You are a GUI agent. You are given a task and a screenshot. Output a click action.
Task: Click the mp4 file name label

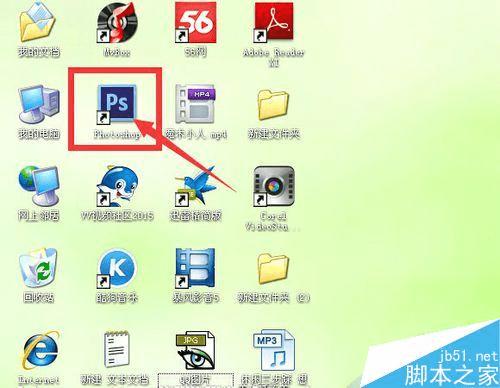coord(196,134)
